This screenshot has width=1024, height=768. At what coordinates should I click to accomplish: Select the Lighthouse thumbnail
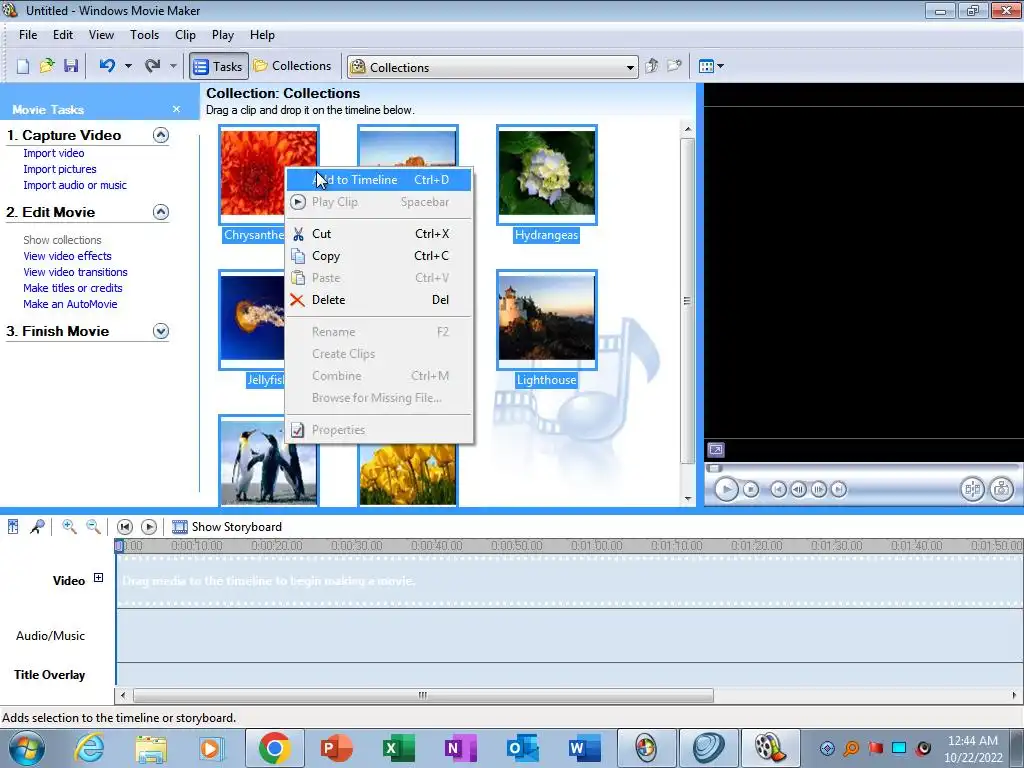click(547, 319)
